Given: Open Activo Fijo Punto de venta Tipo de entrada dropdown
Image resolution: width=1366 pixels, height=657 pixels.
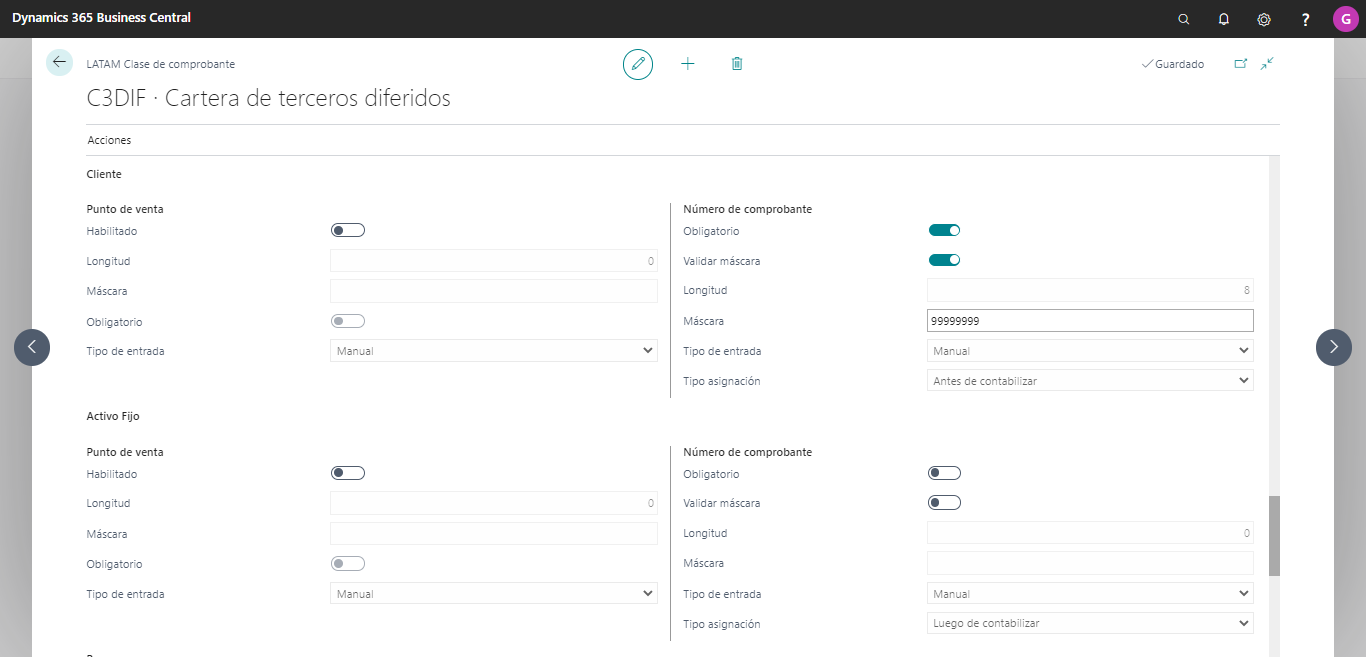Looking at the screenshot, I should pos(494,594).
